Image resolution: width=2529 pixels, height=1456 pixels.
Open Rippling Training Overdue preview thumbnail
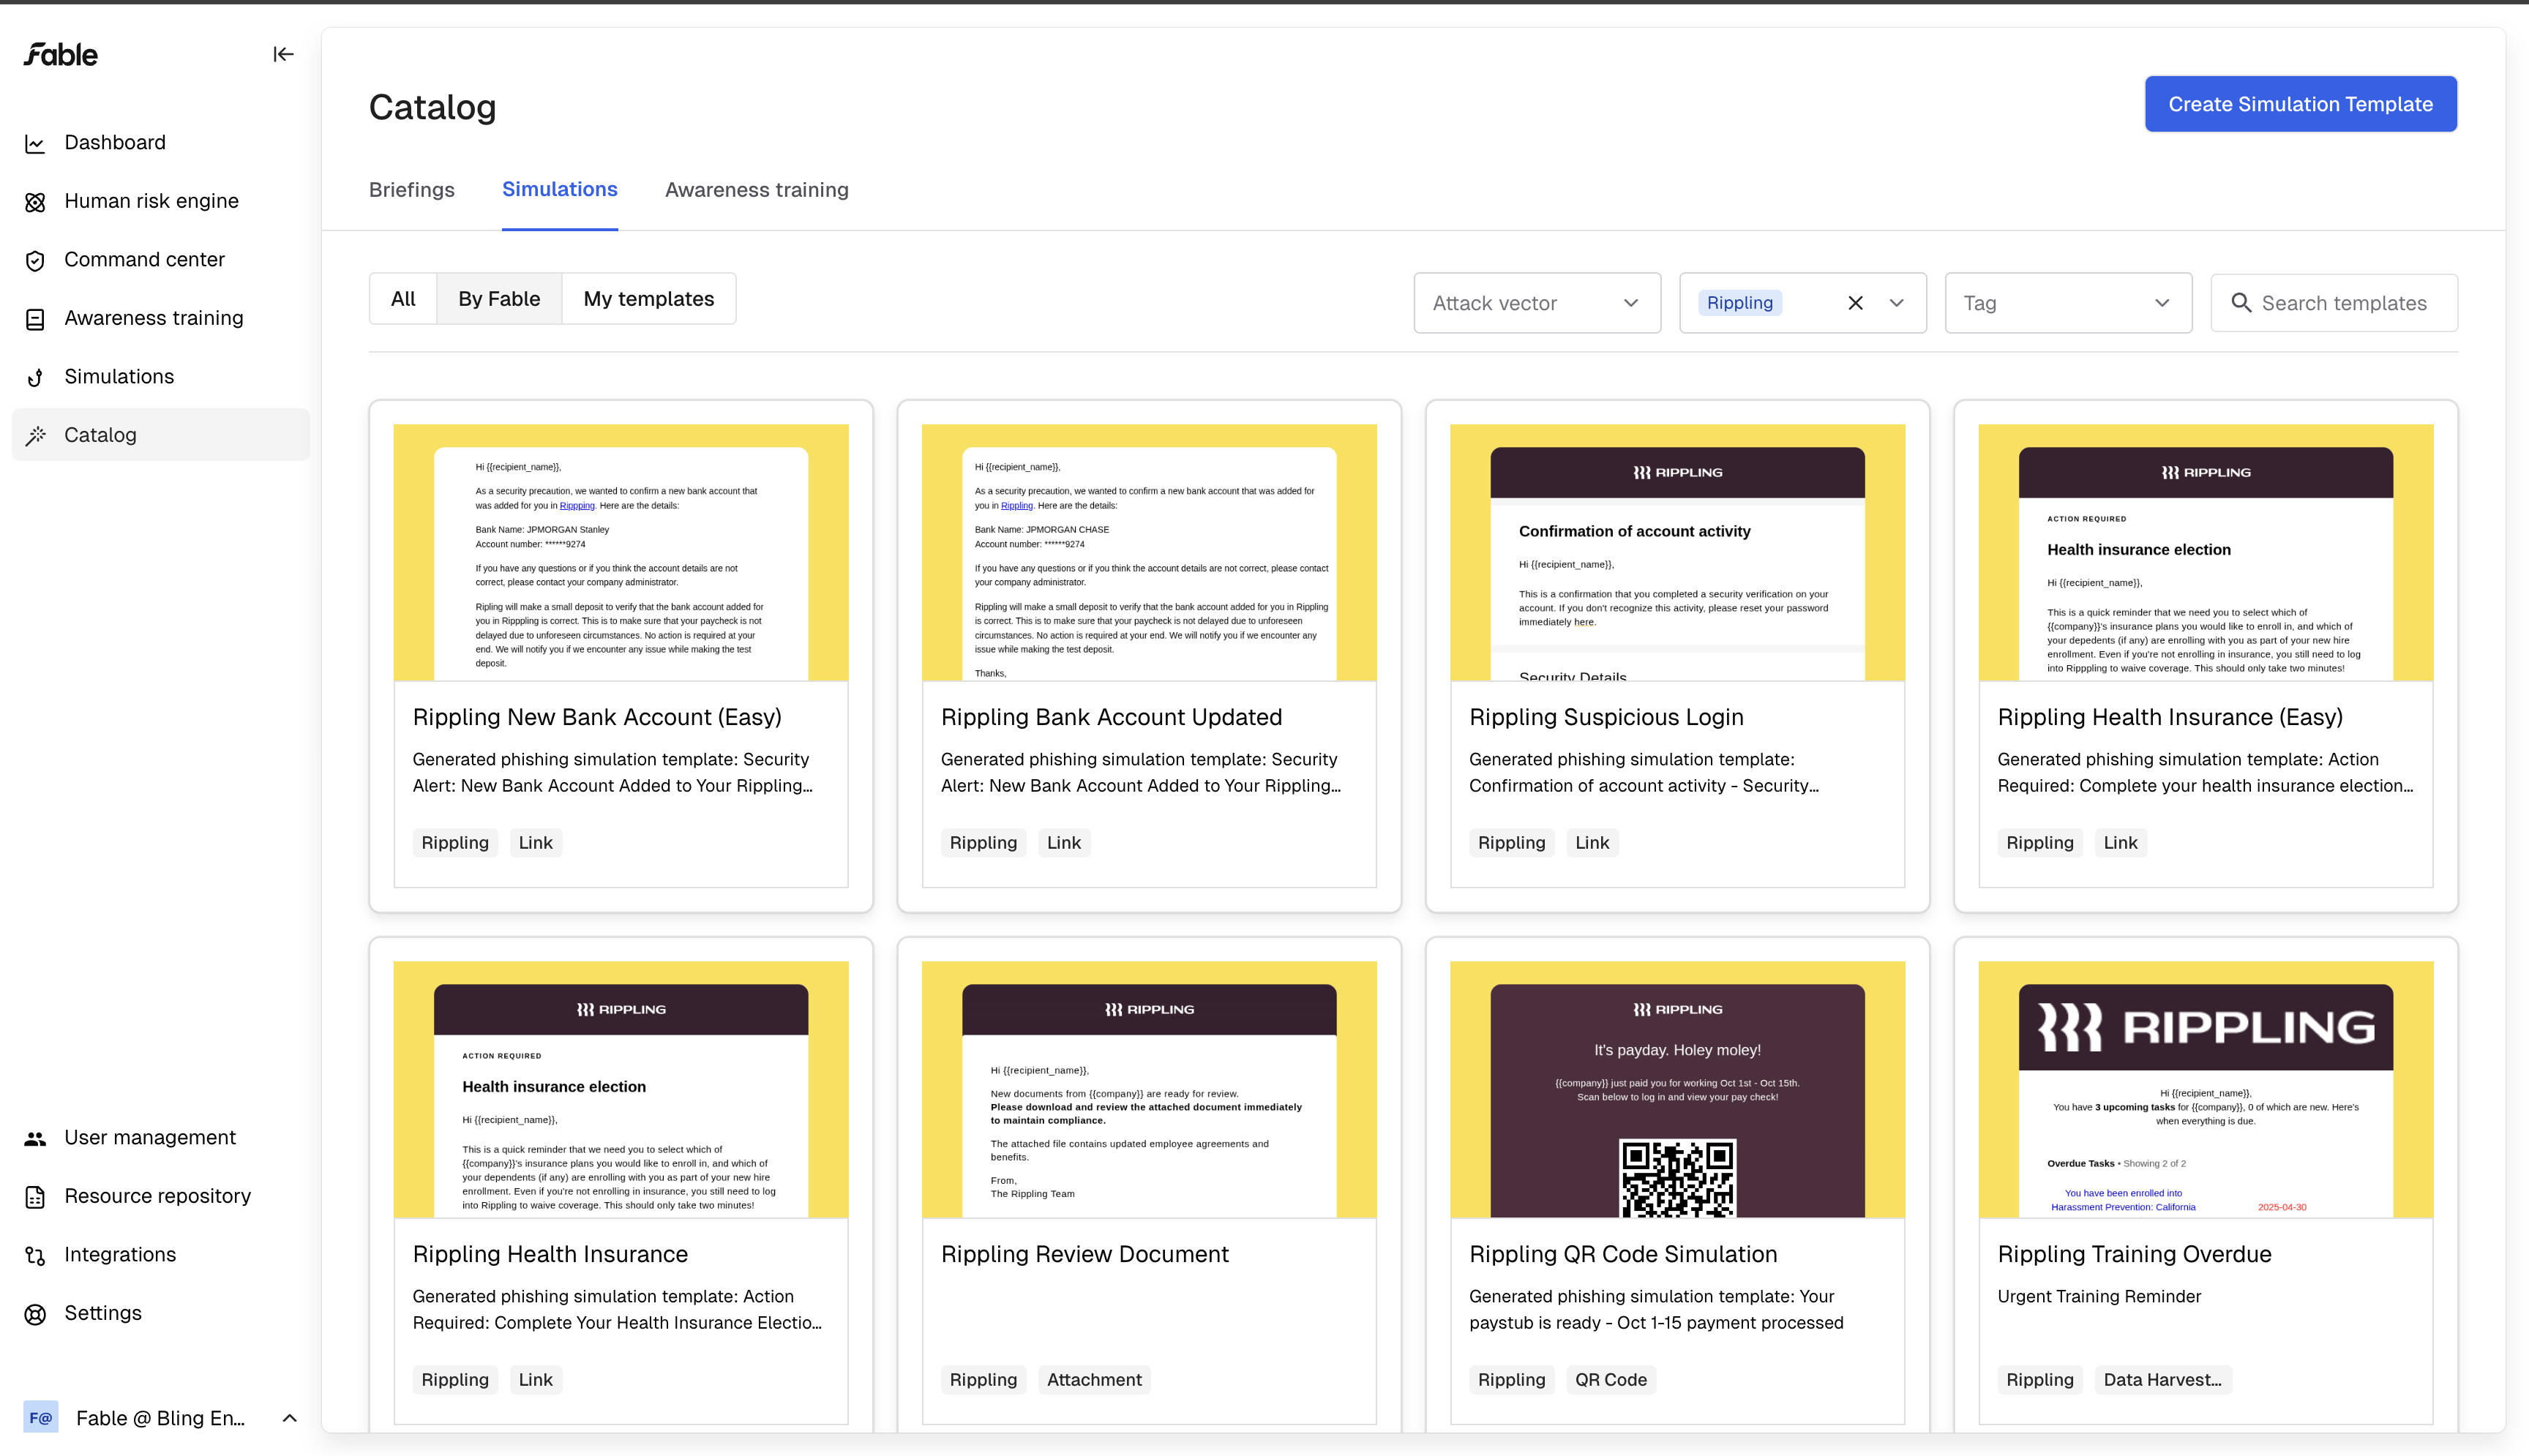[x=2205, y=1090]
